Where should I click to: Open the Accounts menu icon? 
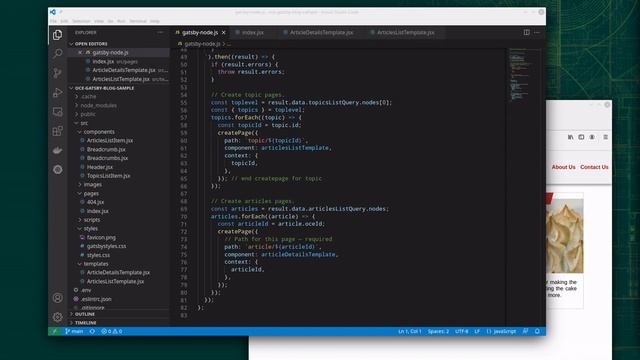tap(58, 298)
